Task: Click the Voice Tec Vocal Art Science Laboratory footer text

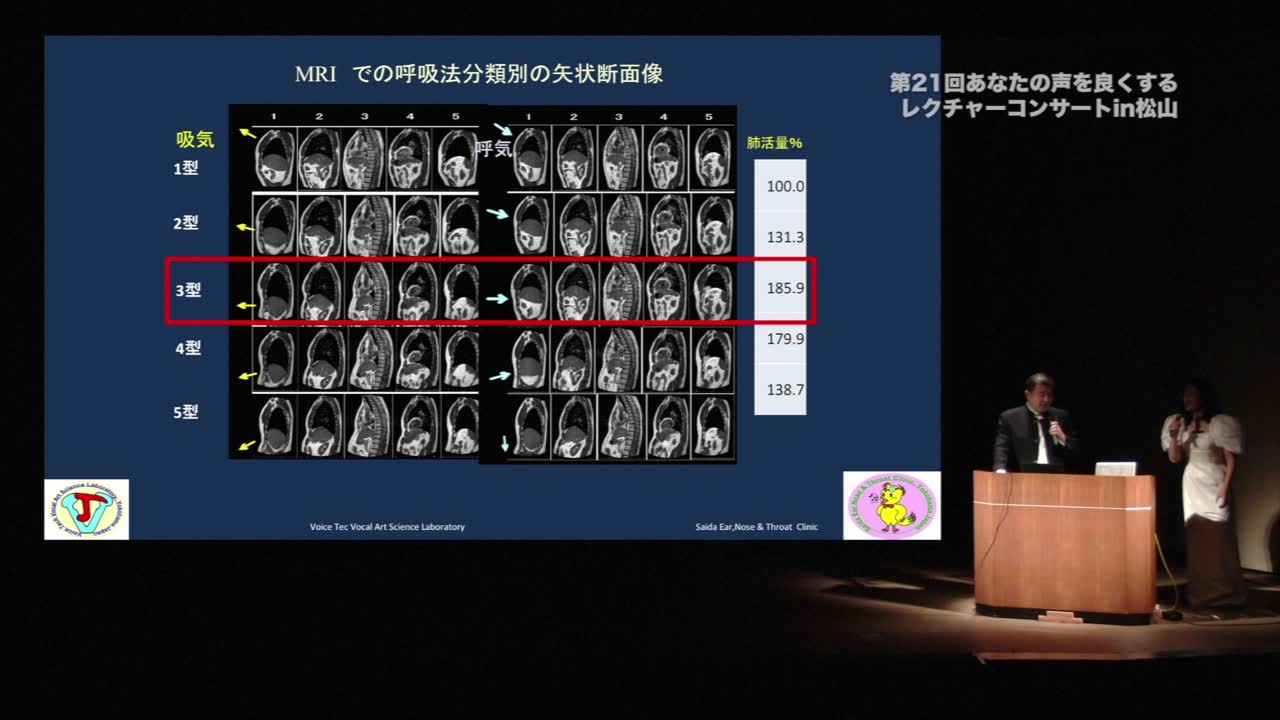Action: [x=387, y=527]
